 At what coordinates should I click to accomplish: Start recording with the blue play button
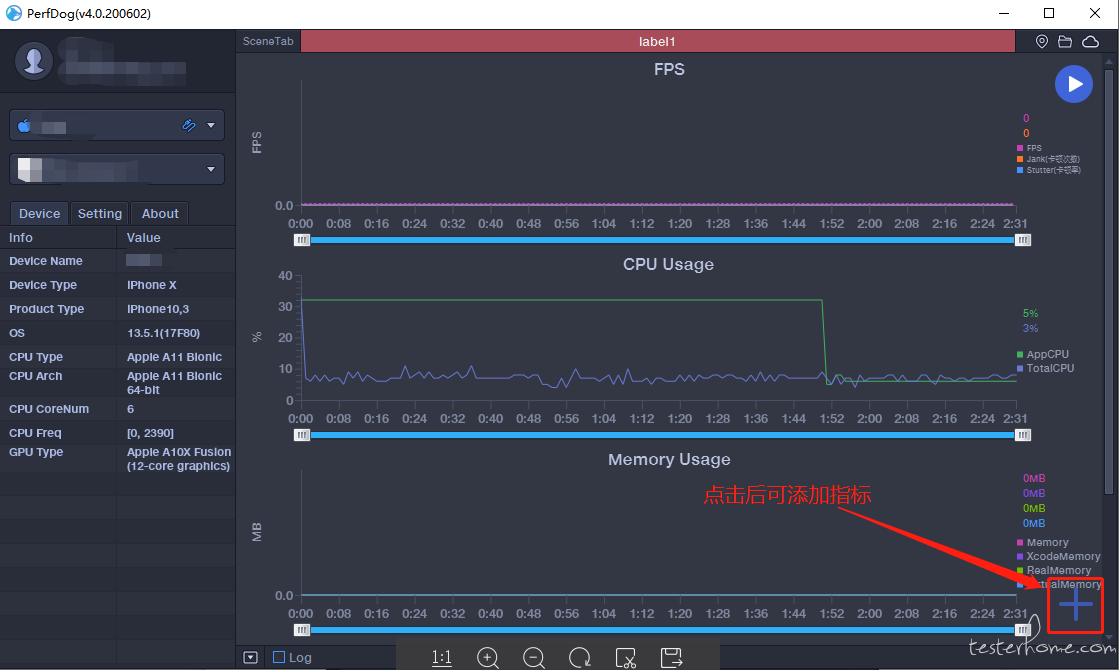point(1074,84)
